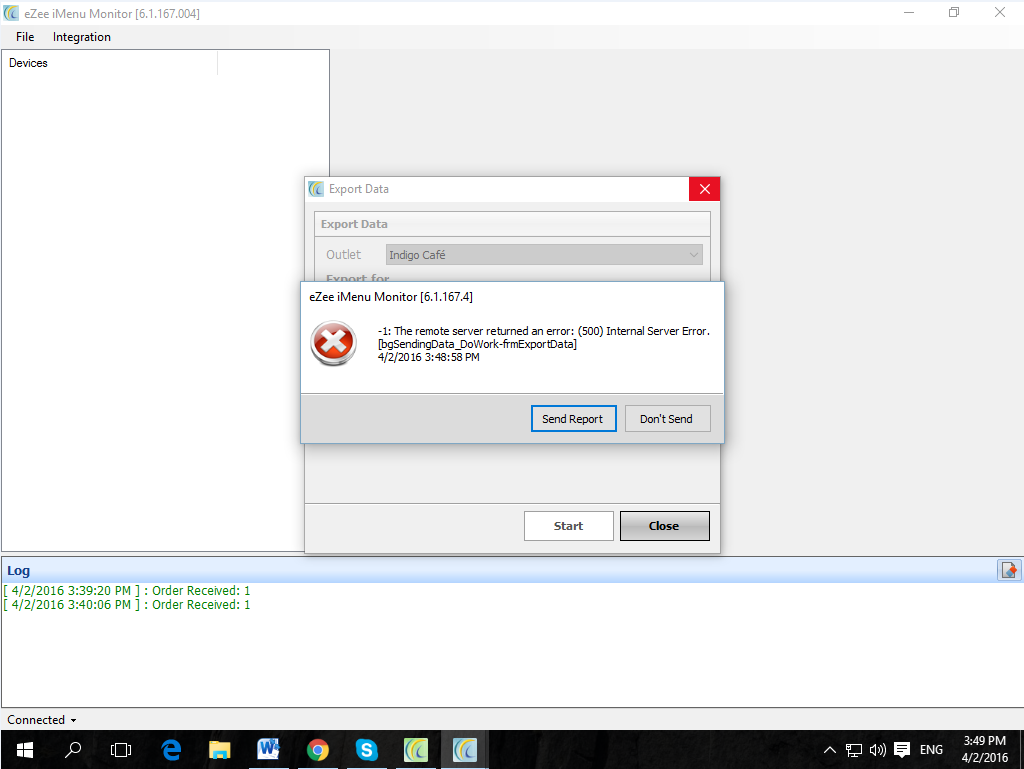Viewport: 1024px width, 769px height.
Task: Click the log export icon in Log header
Action: 1008,570
